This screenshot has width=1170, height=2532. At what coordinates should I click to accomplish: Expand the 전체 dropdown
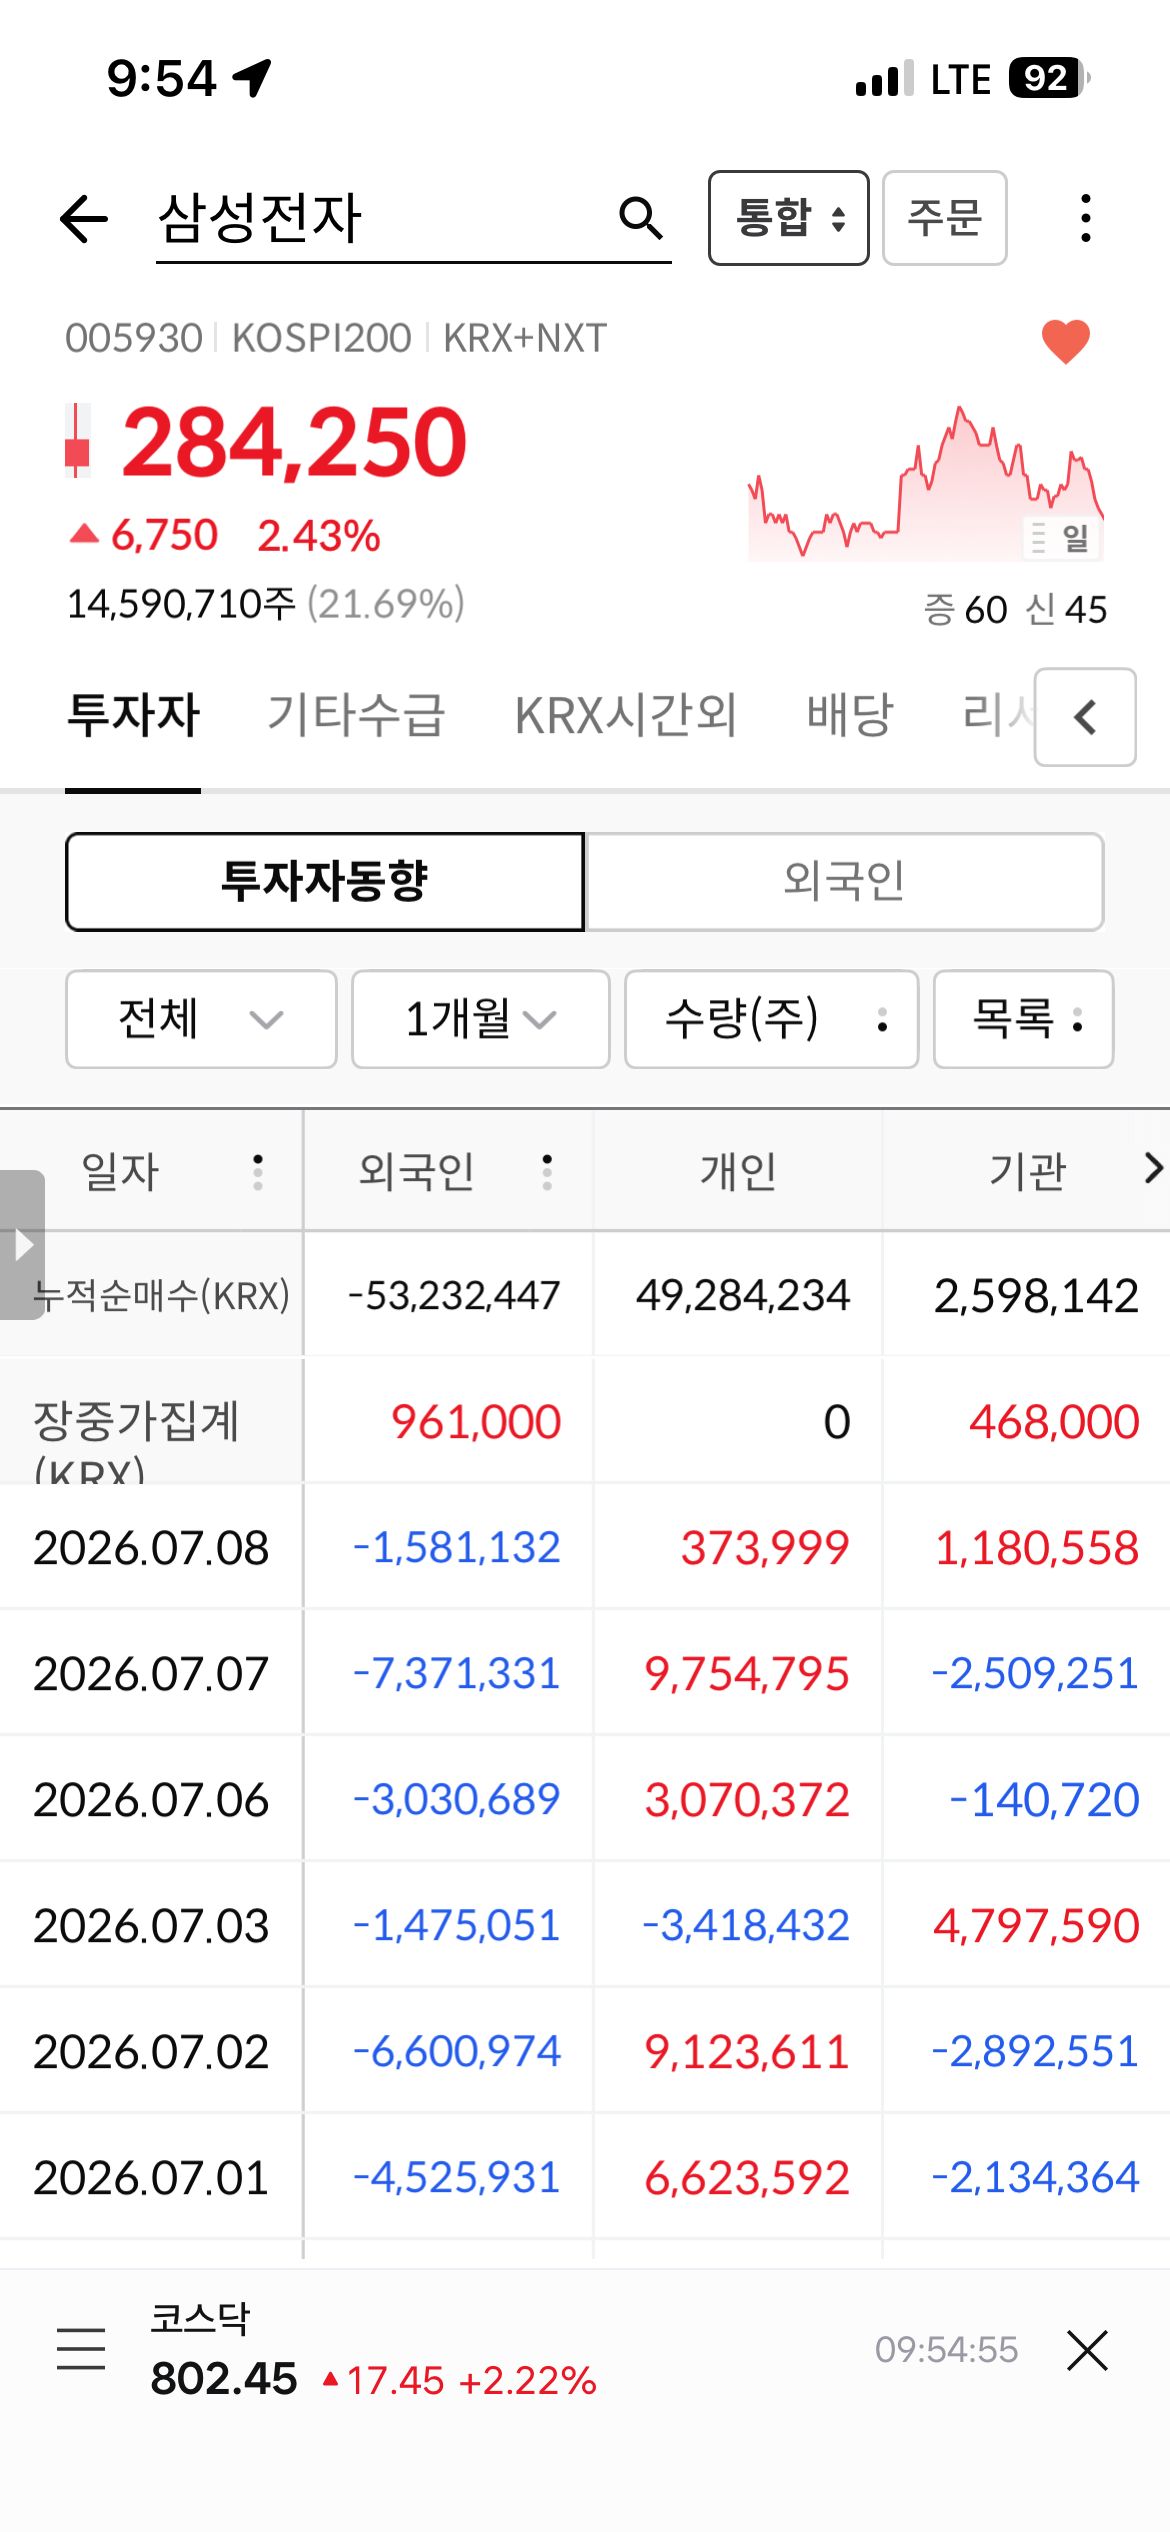[201, 1019]
